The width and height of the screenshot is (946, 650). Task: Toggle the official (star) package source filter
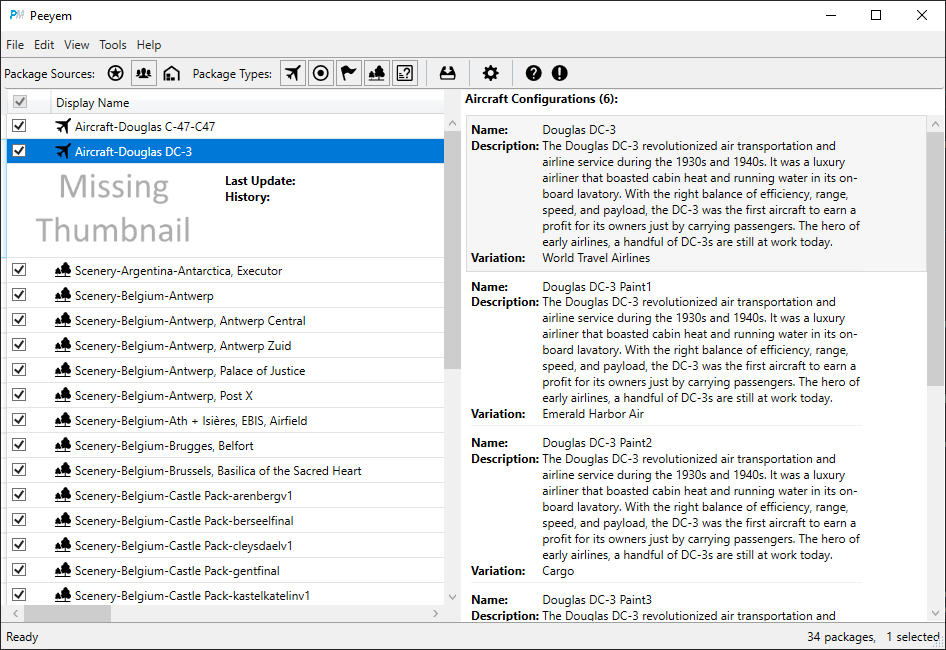[x=116, y=73]
